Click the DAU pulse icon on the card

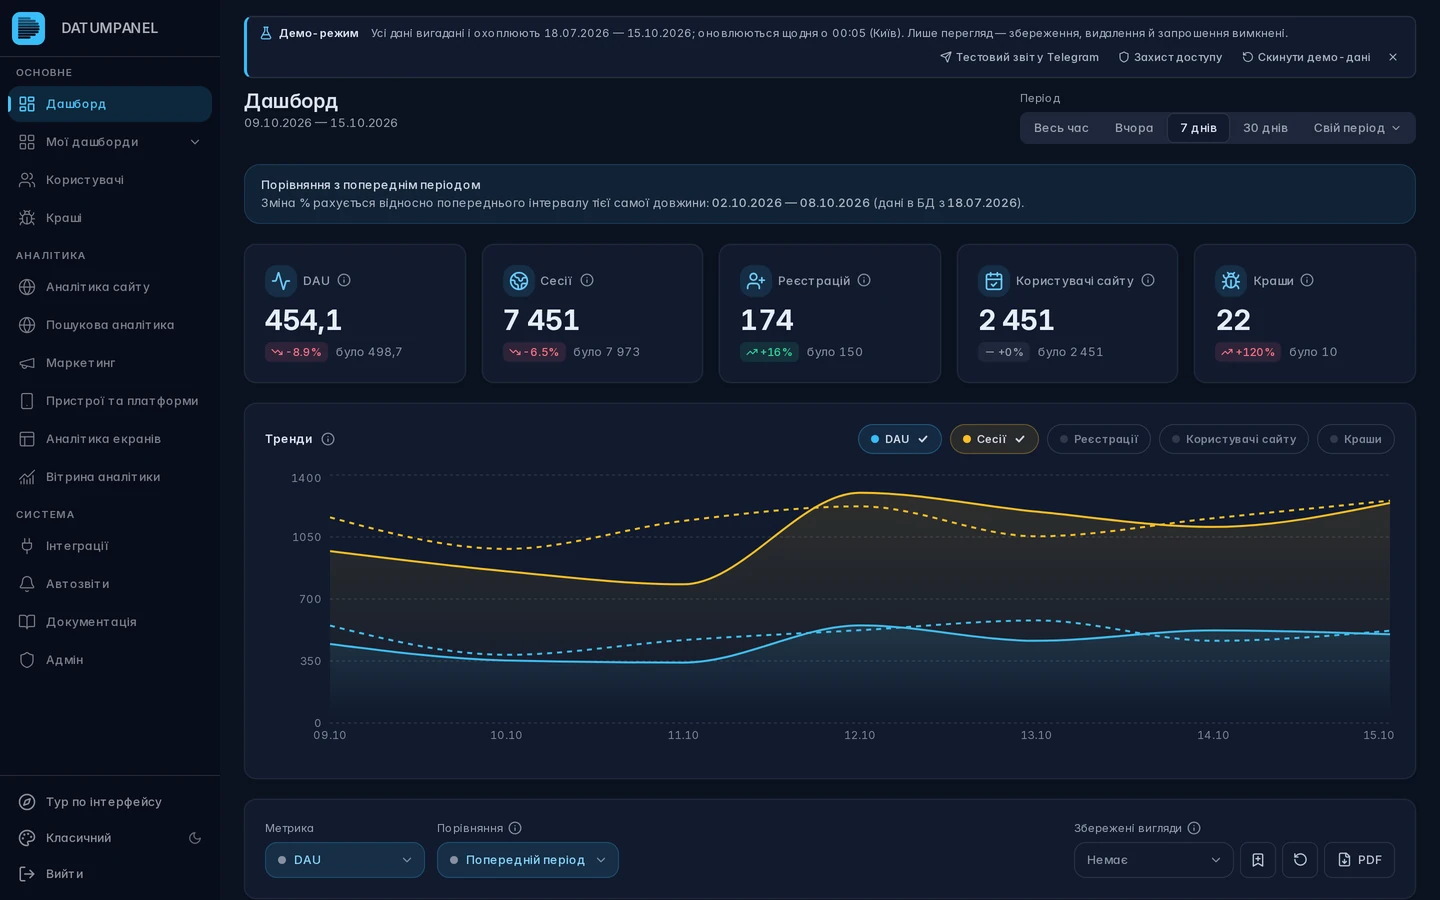tap(281, 281)
